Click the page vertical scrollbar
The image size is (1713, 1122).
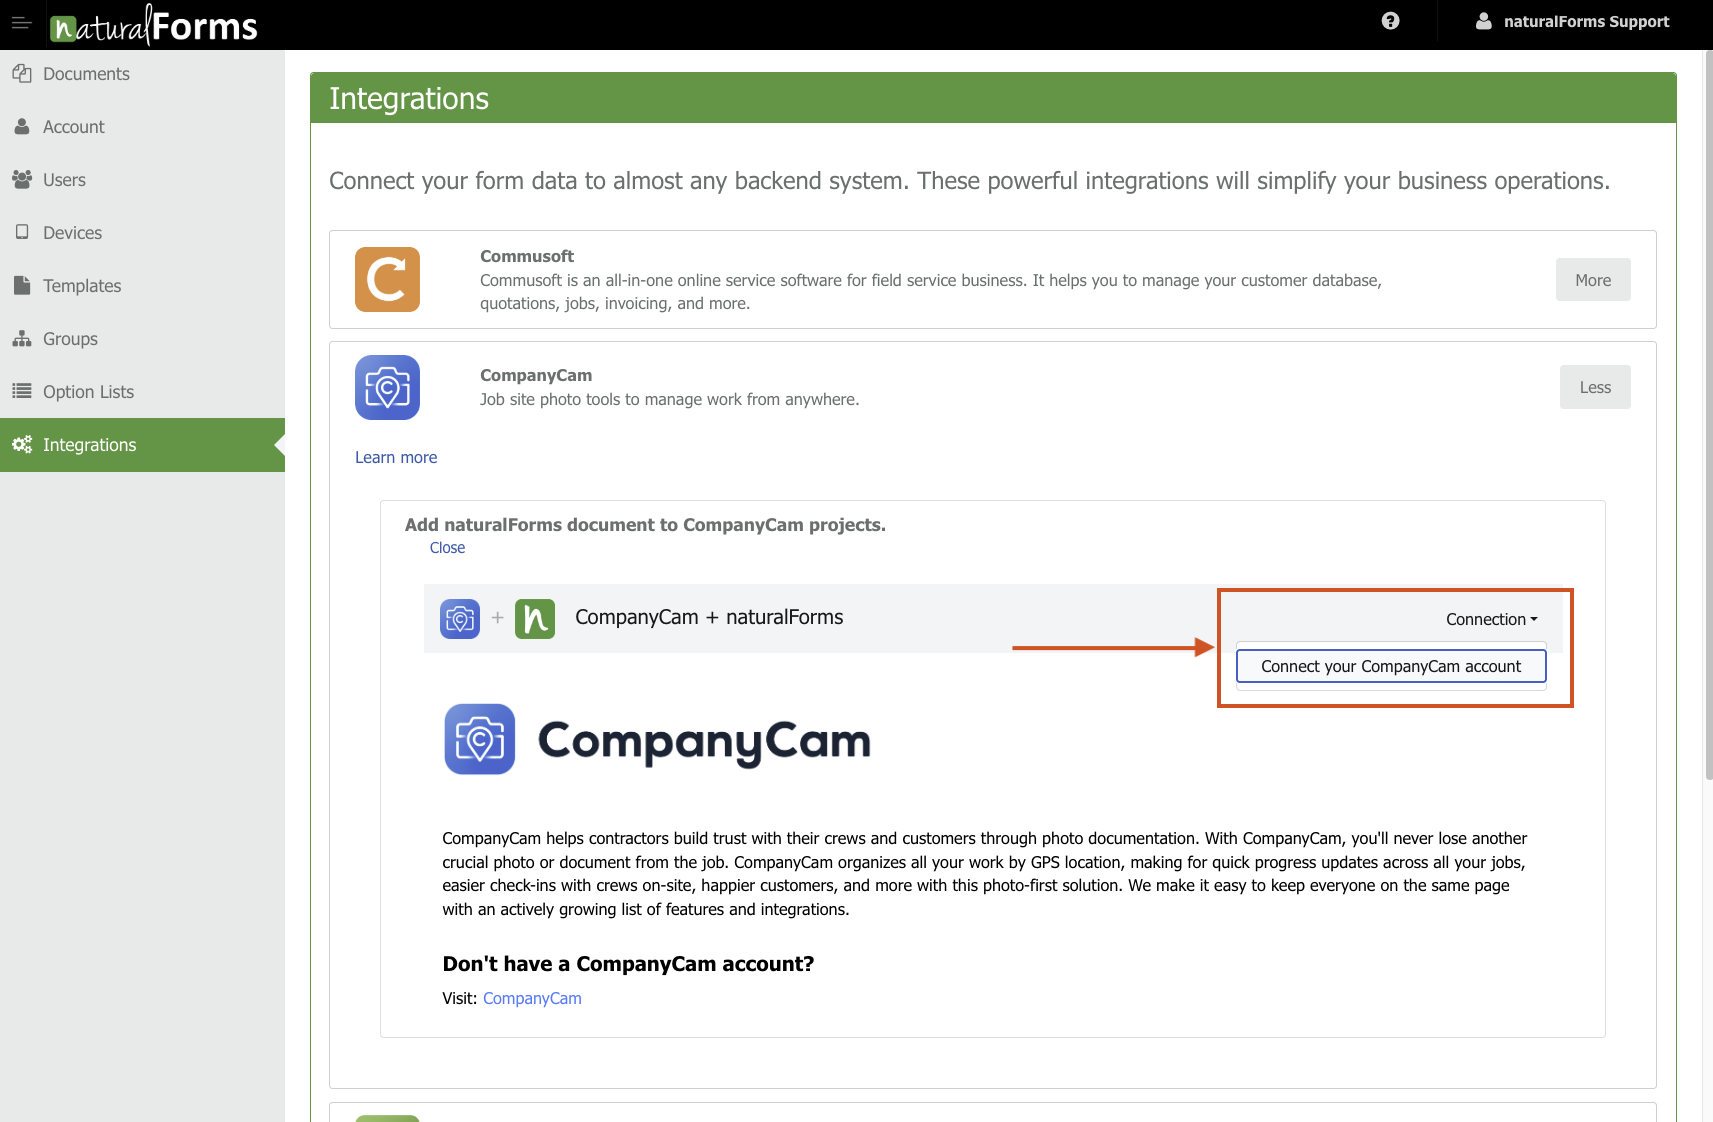click(x=1708, y=415)
